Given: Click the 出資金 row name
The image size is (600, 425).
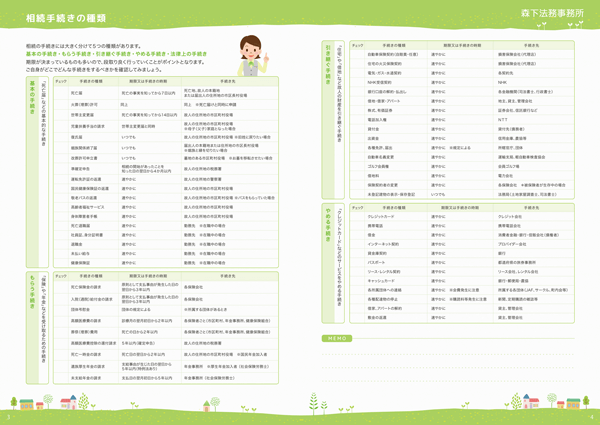Looking at the screenshot, I should pyautogui.click(x=373, y=138).
